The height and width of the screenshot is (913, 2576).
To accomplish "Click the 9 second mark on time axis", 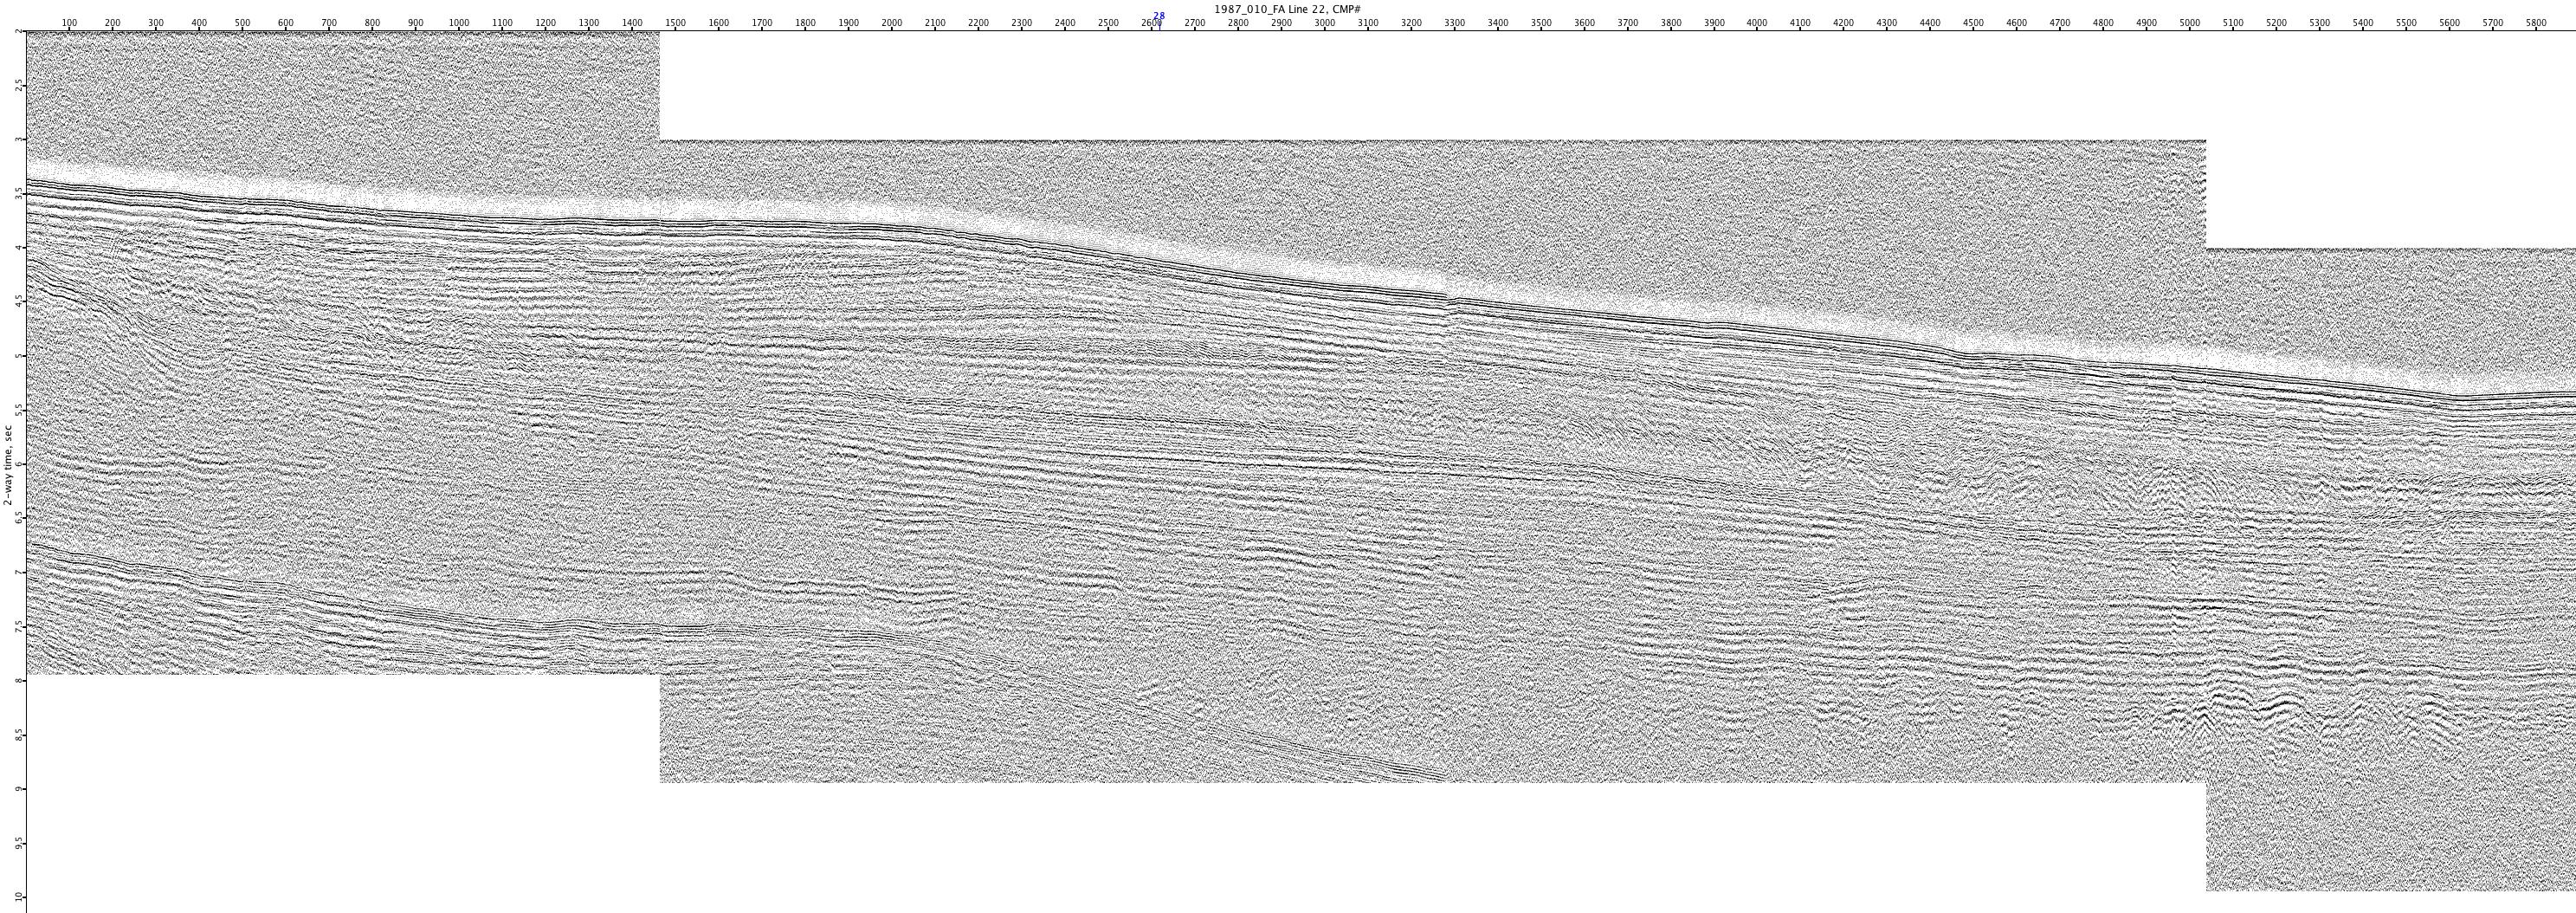I will (18, 788).
